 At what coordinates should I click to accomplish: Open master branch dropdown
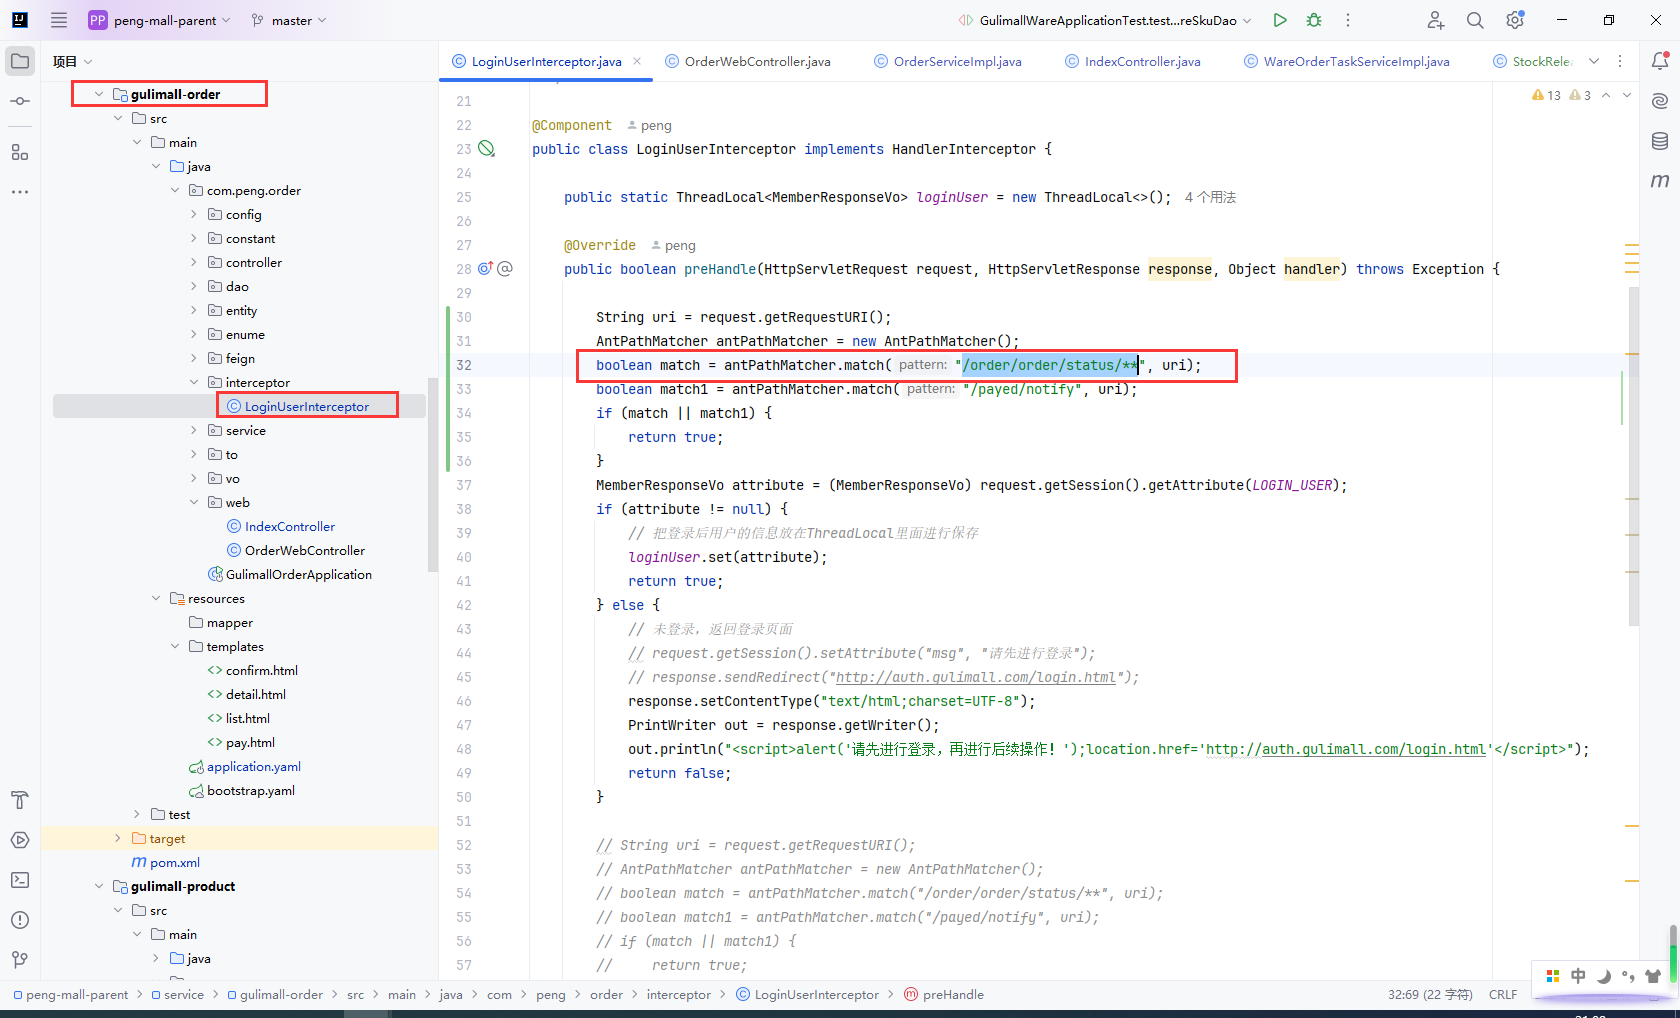click(x=289, y=20)
